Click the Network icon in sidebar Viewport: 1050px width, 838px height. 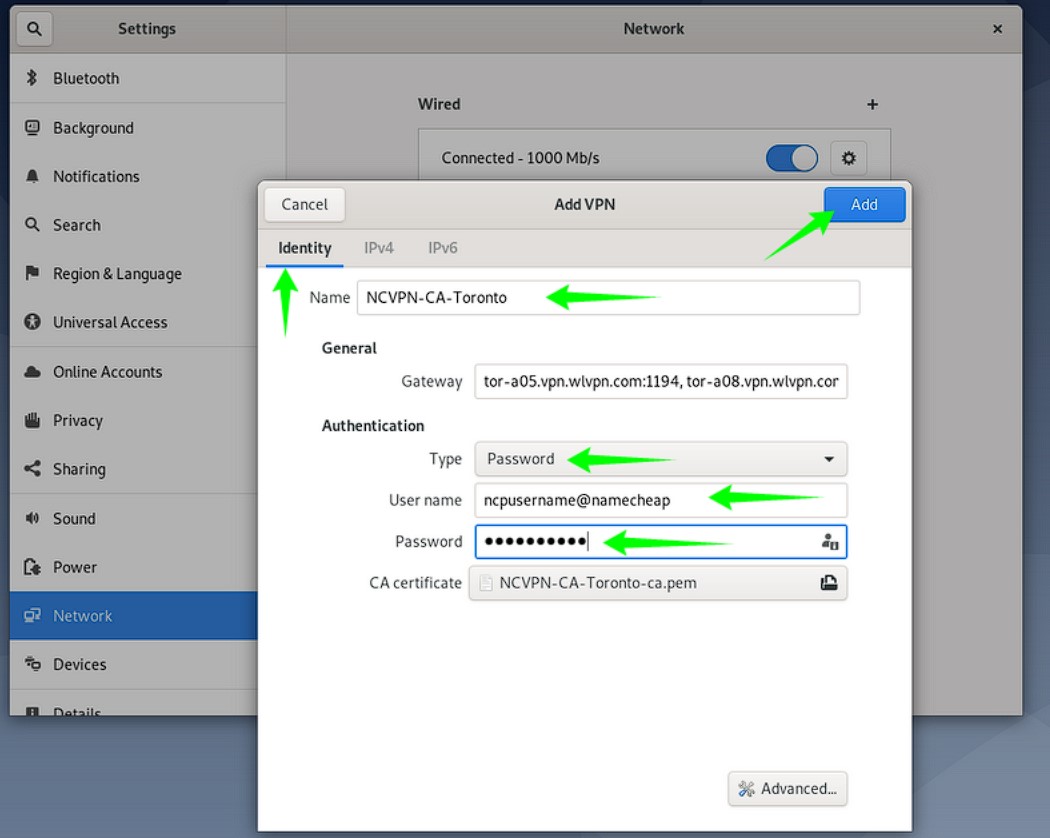coord(32,616)
